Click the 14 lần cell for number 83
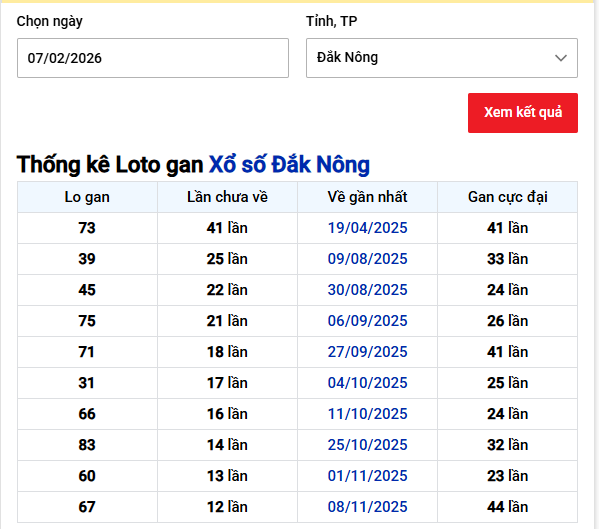This screenshot has width=599, height=529. 227,445
